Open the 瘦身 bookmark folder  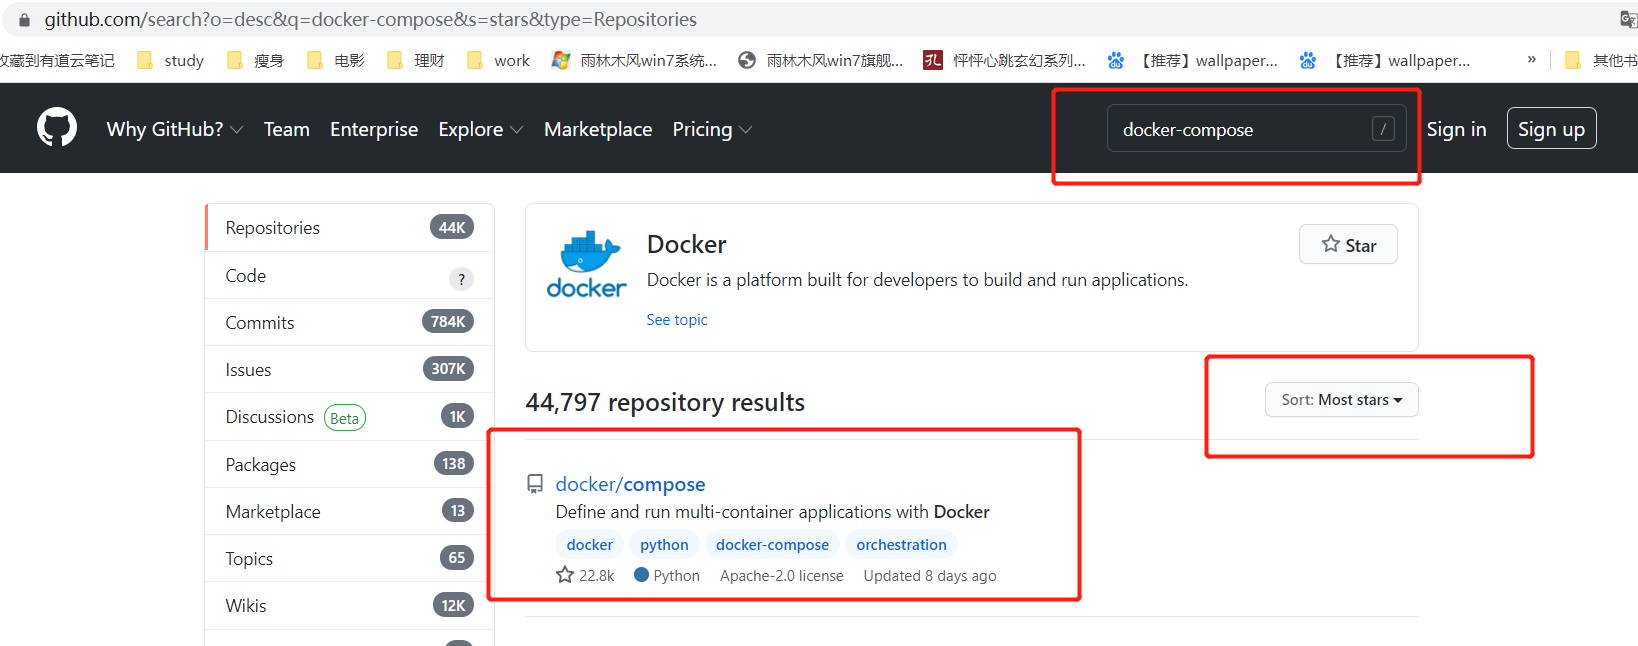click(x=256, y=61)
